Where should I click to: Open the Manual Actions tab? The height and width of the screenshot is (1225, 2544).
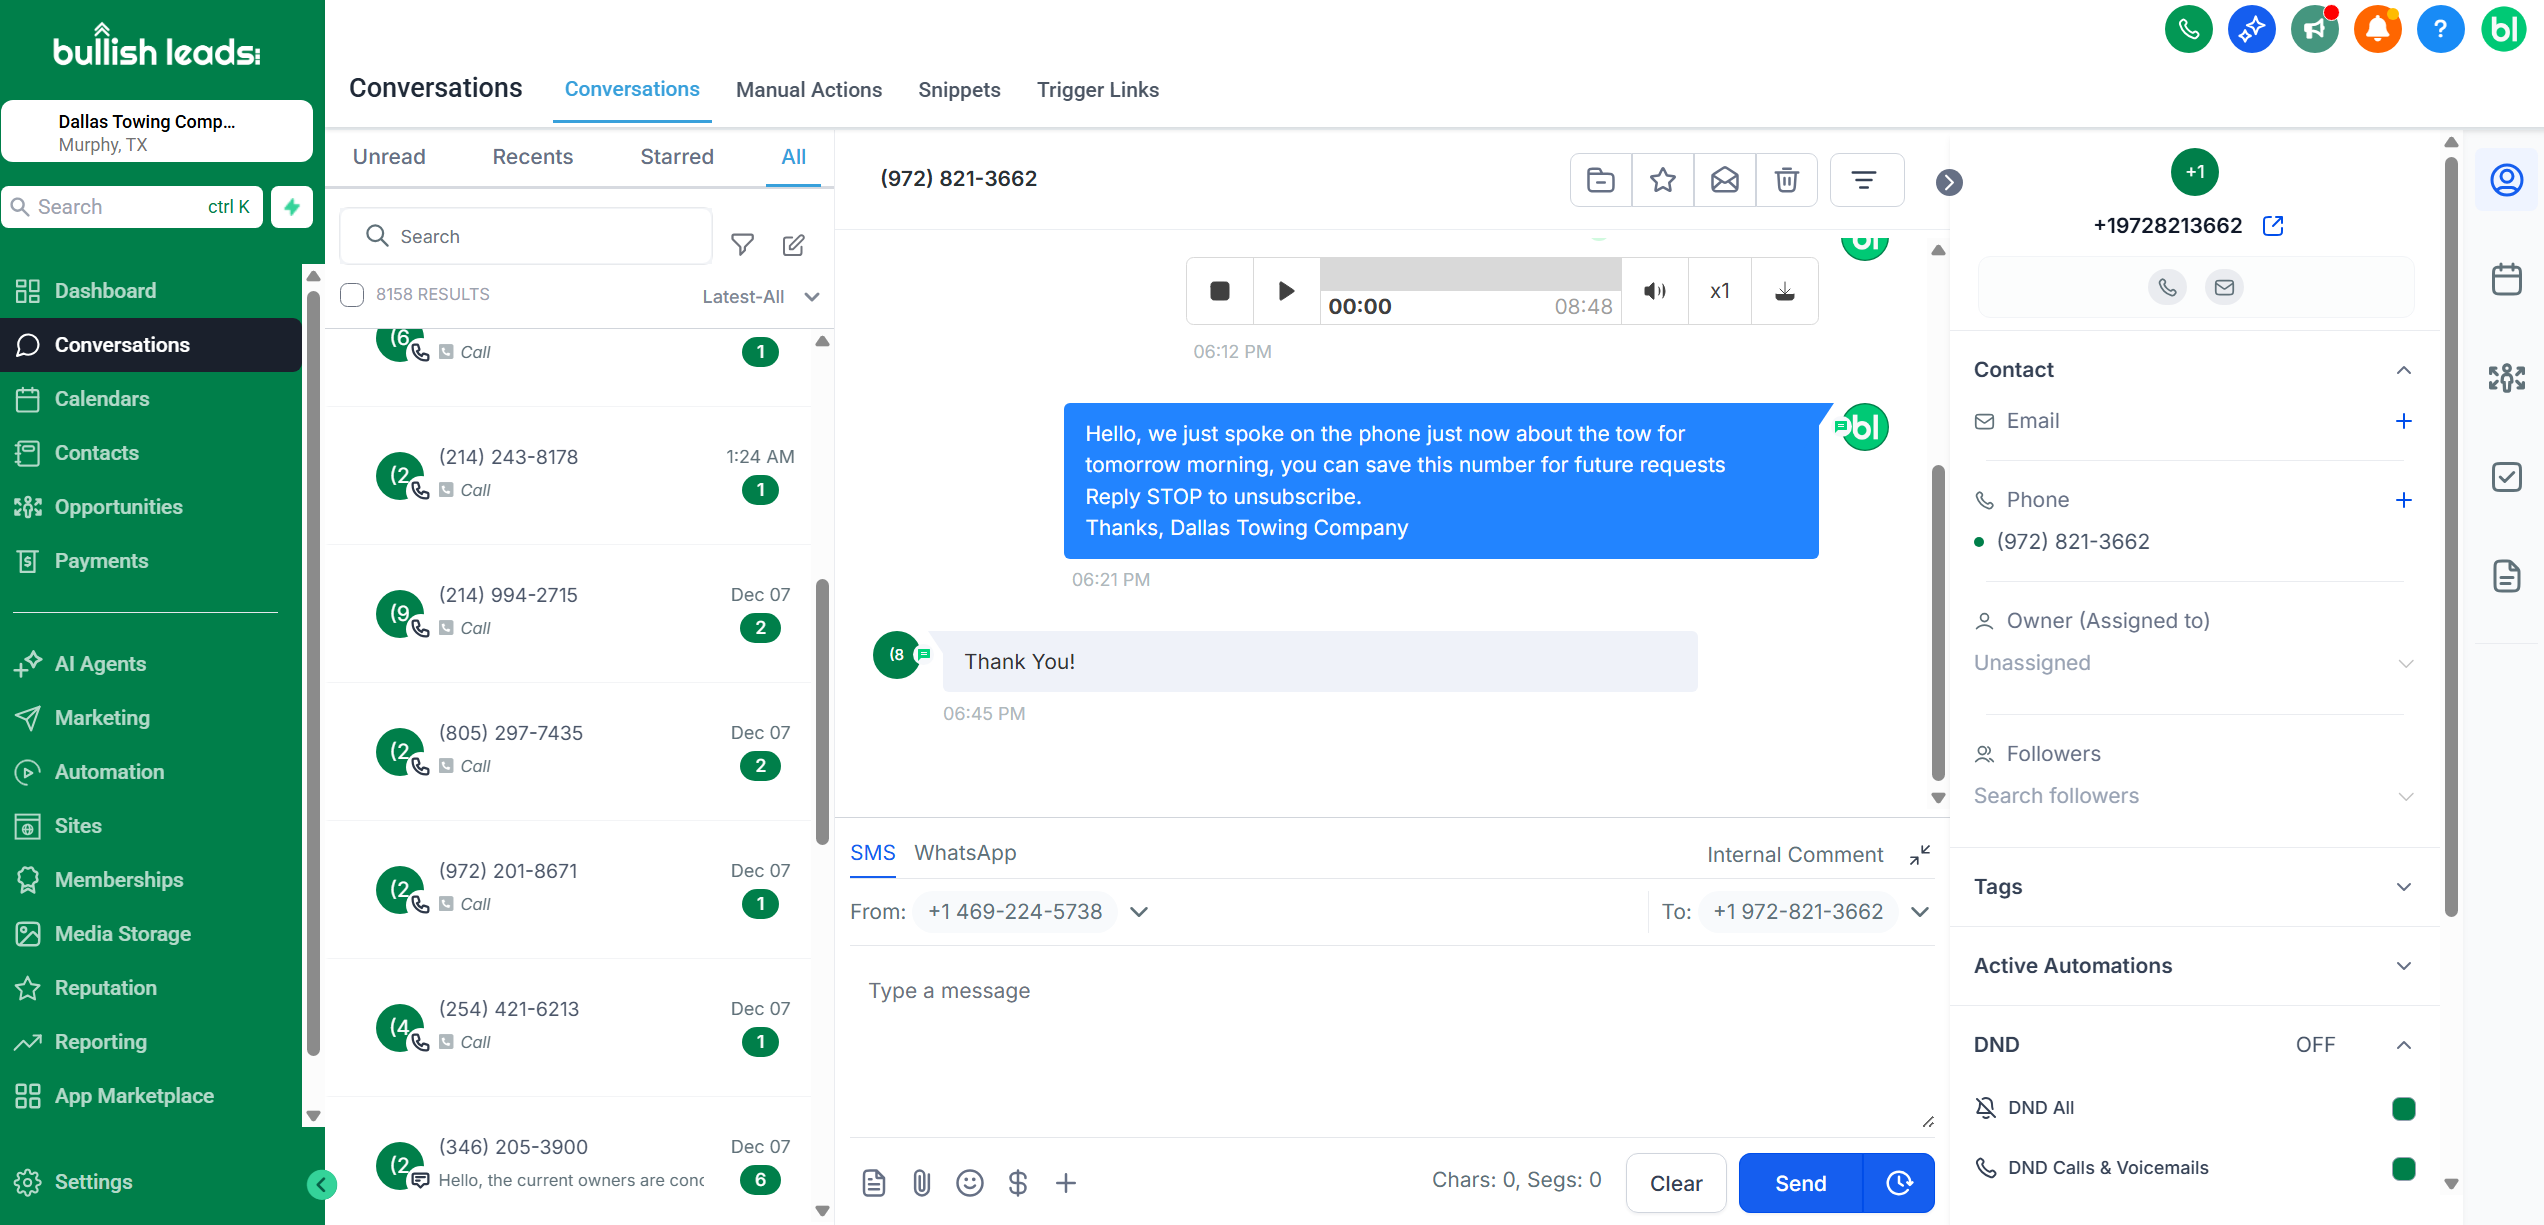point(809,90)
